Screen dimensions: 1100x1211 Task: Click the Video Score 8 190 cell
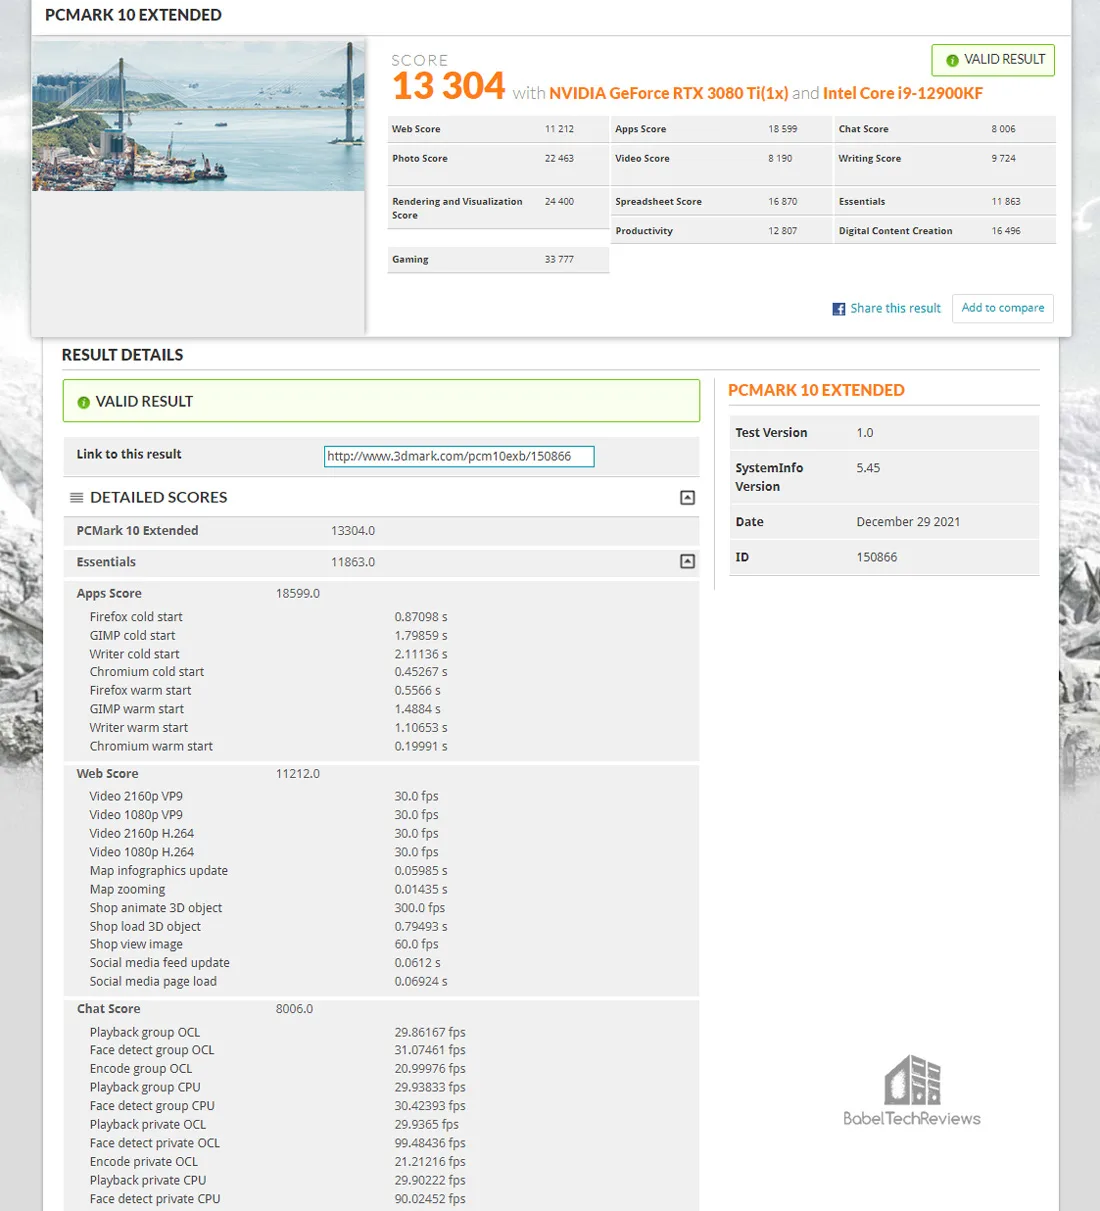coord(721,164)
